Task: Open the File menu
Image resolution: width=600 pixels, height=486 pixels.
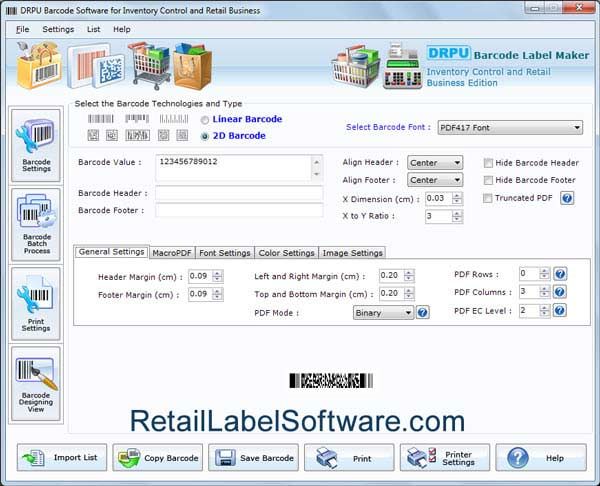Action: point(23,29)
